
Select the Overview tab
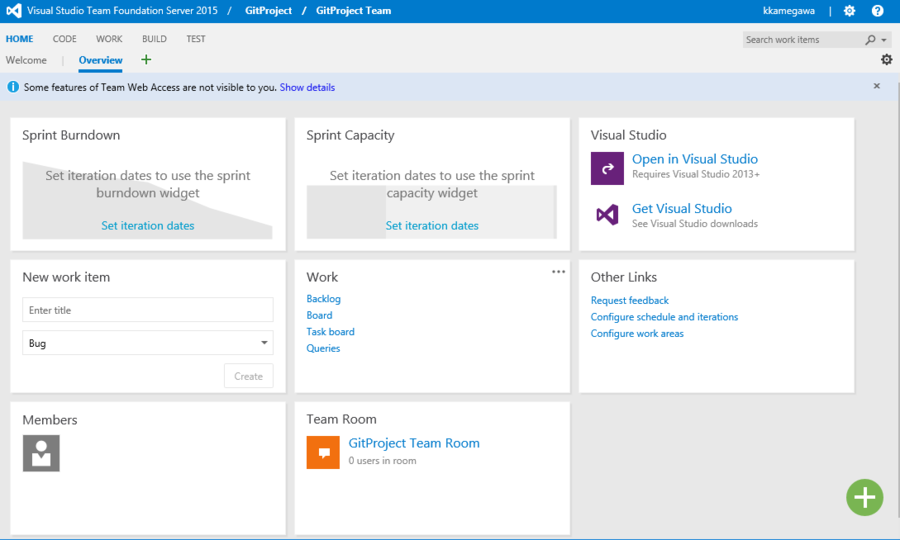click(x=100, y=60)
